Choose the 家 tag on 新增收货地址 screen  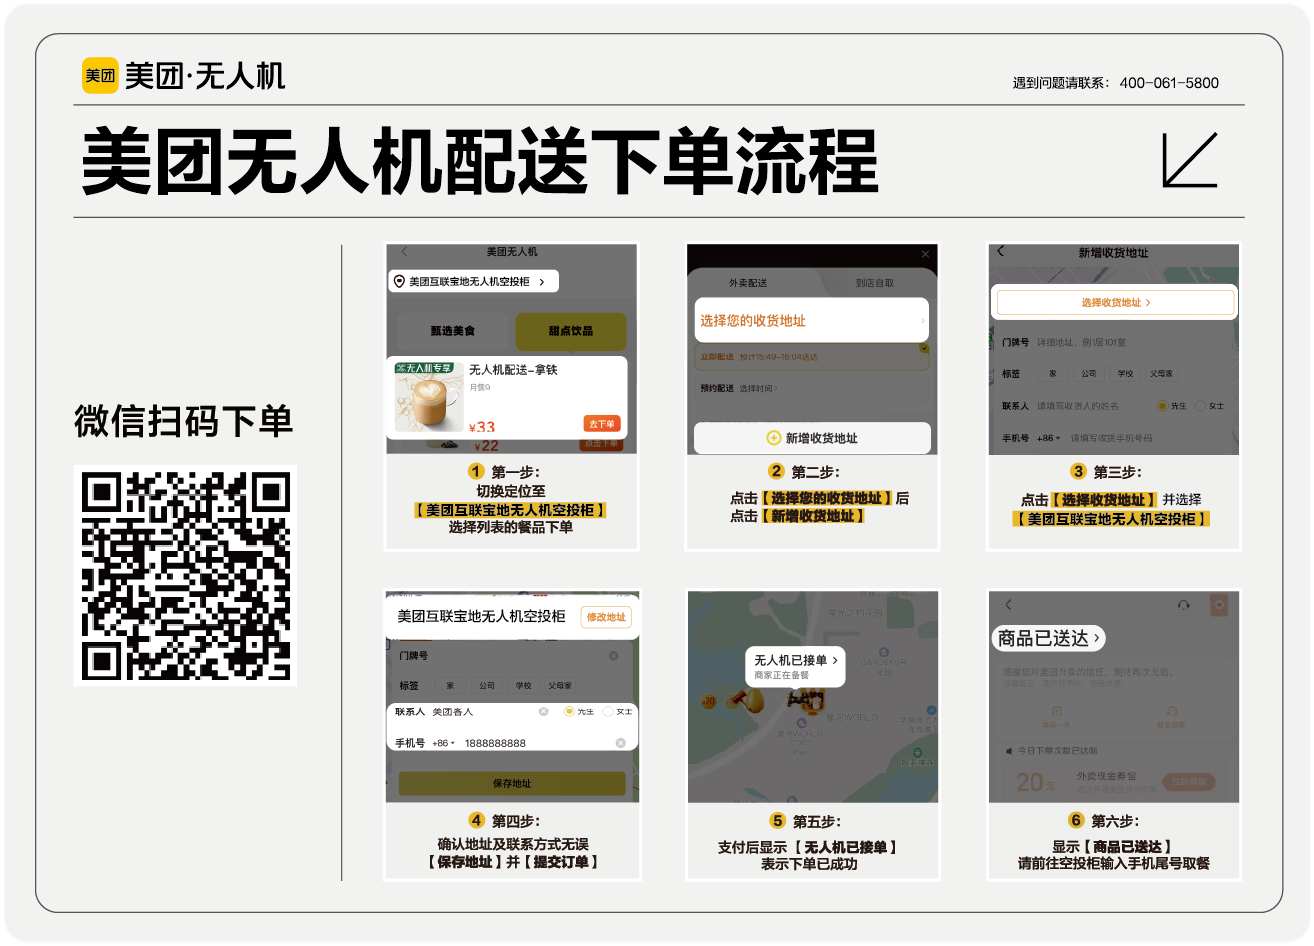click(1052, 374)
